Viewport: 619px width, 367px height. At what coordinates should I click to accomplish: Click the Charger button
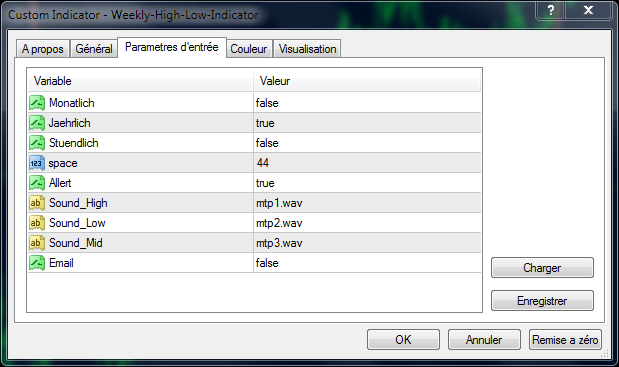[x=542, y=268]
